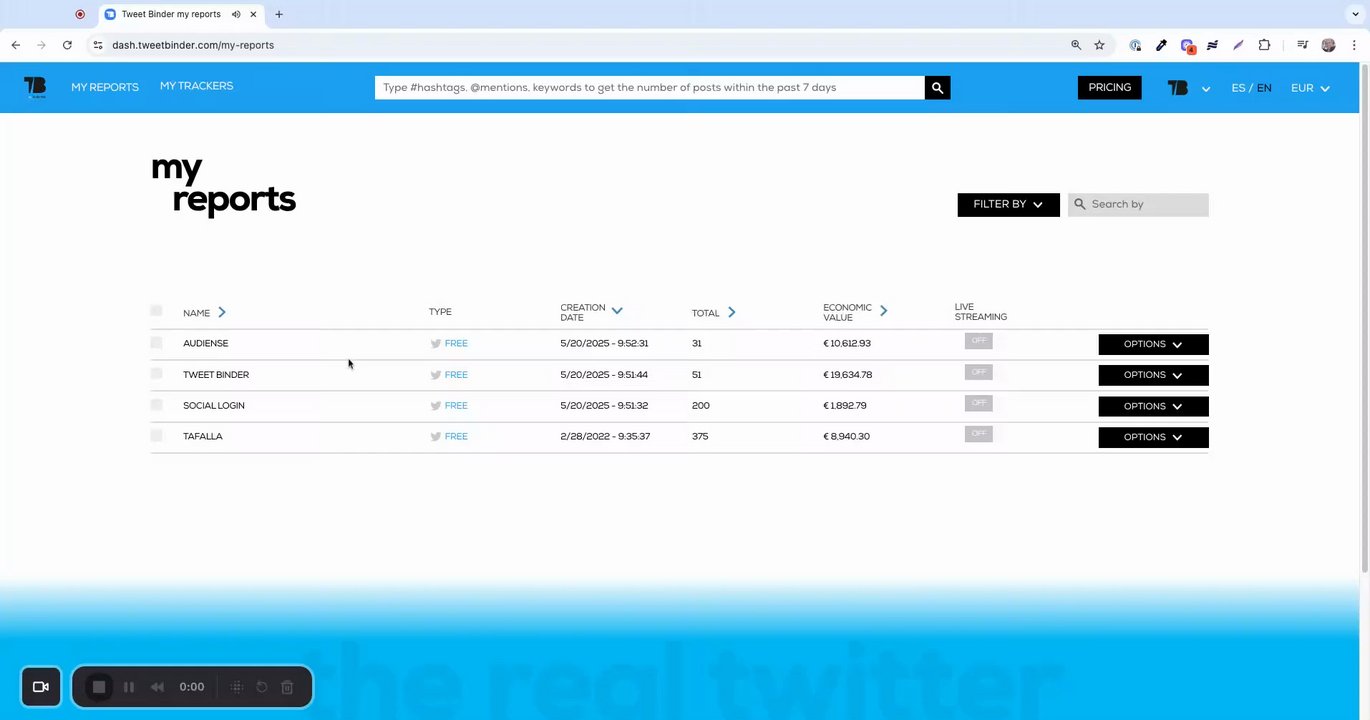The width and height of the screenshot is (1370, 720).
Task: Open the Chrome tab search dropdown
Action: pyautogui.click(x=1356, y=14)
